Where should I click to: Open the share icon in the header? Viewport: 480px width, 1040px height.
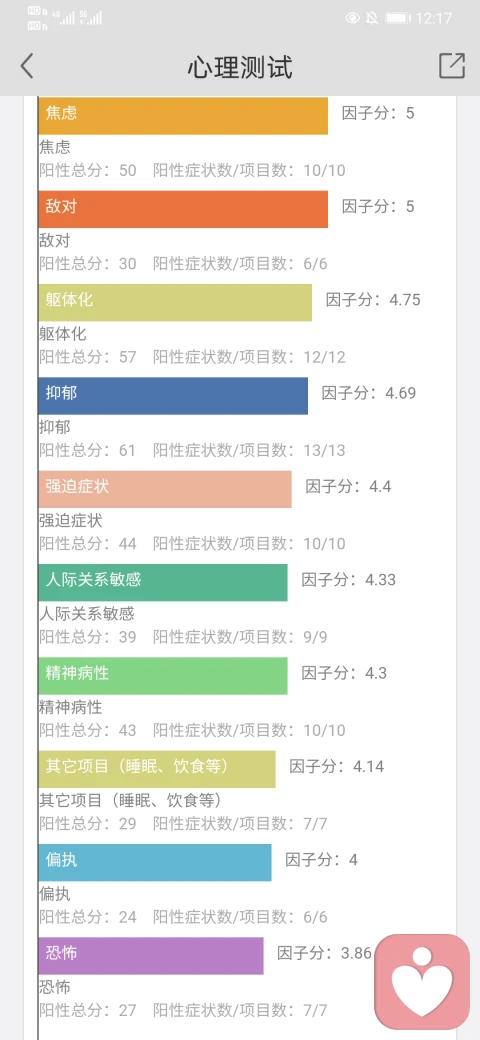tap(452, 66)
